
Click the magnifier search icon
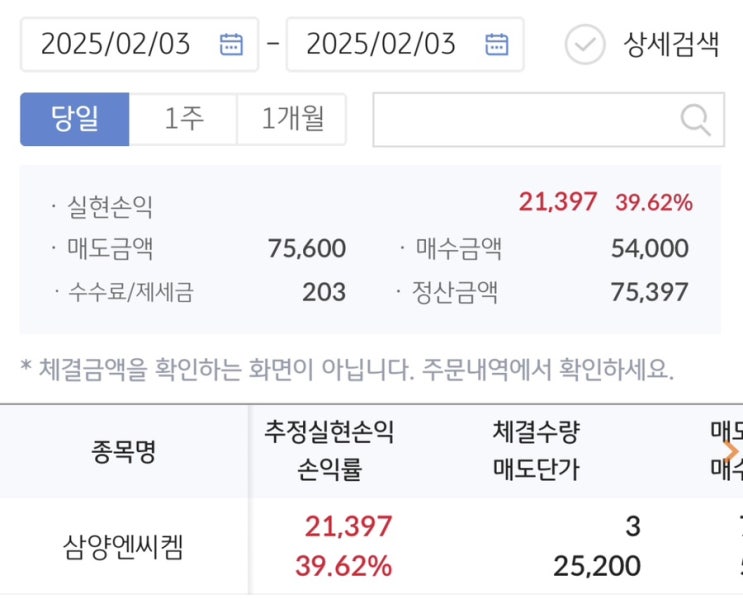click(x=695, y=120)
